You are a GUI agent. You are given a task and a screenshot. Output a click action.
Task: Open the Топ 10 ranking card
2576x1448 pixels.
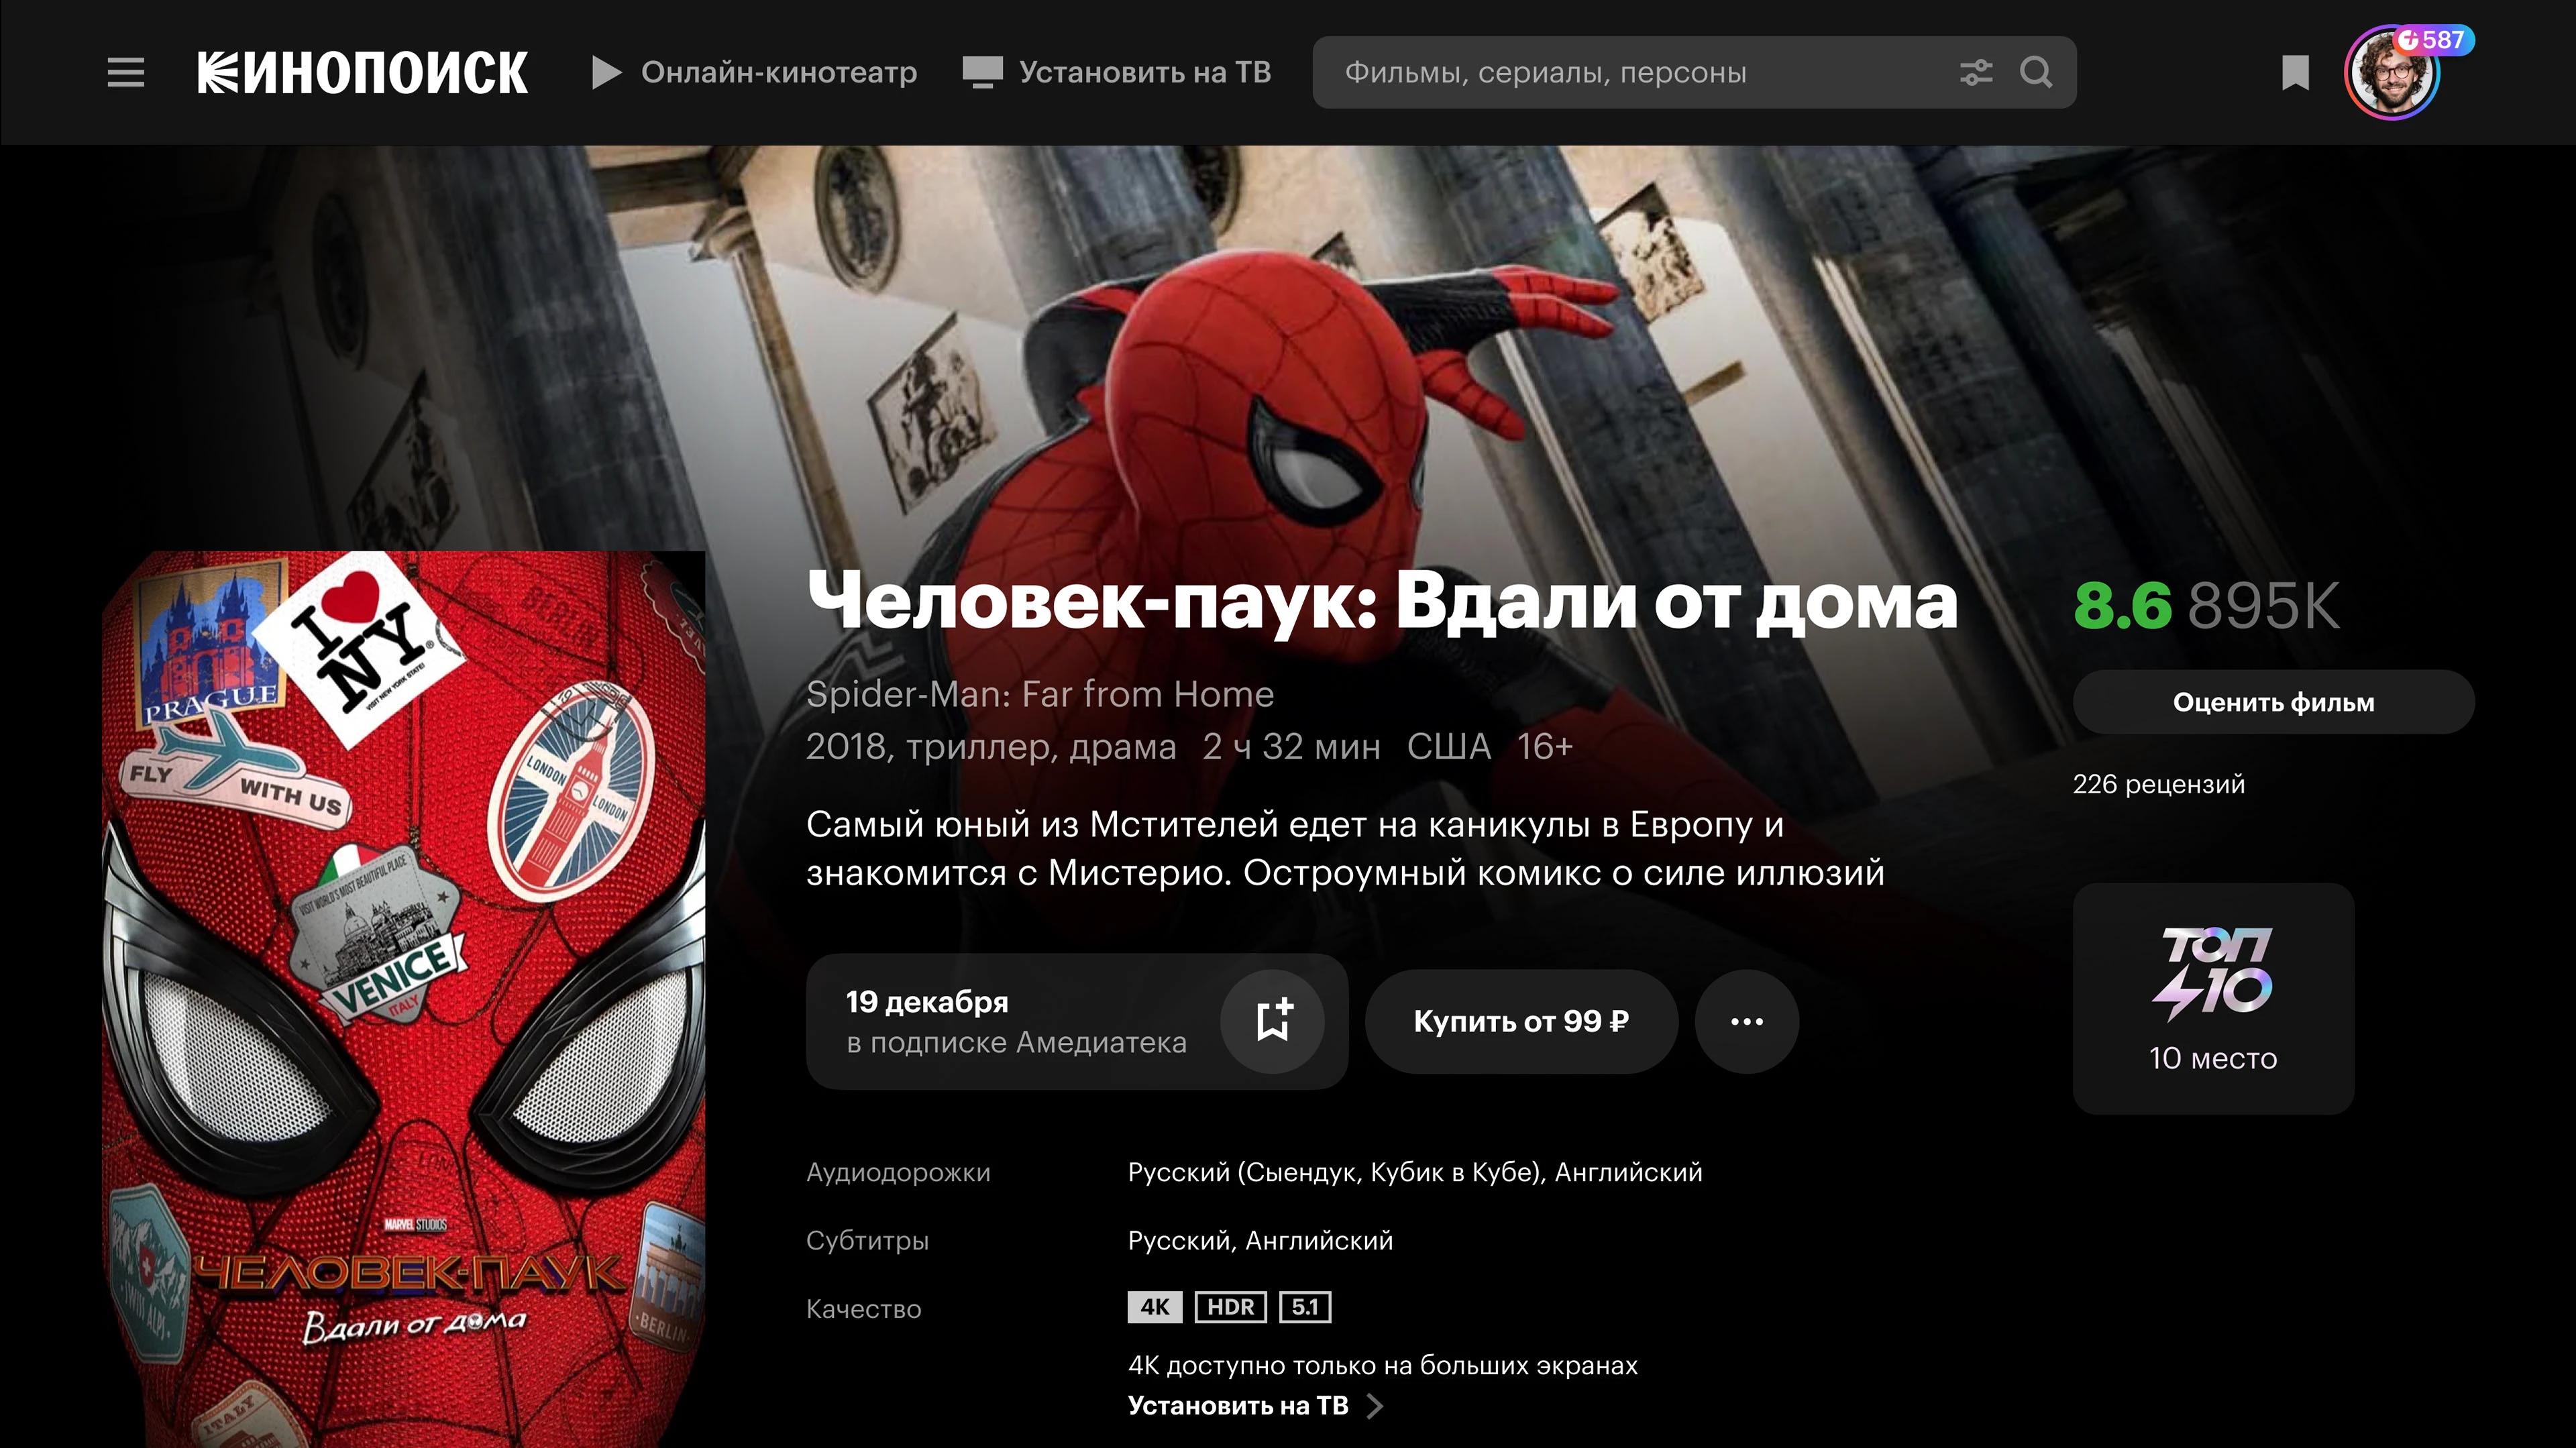[x=2213, y=998]
